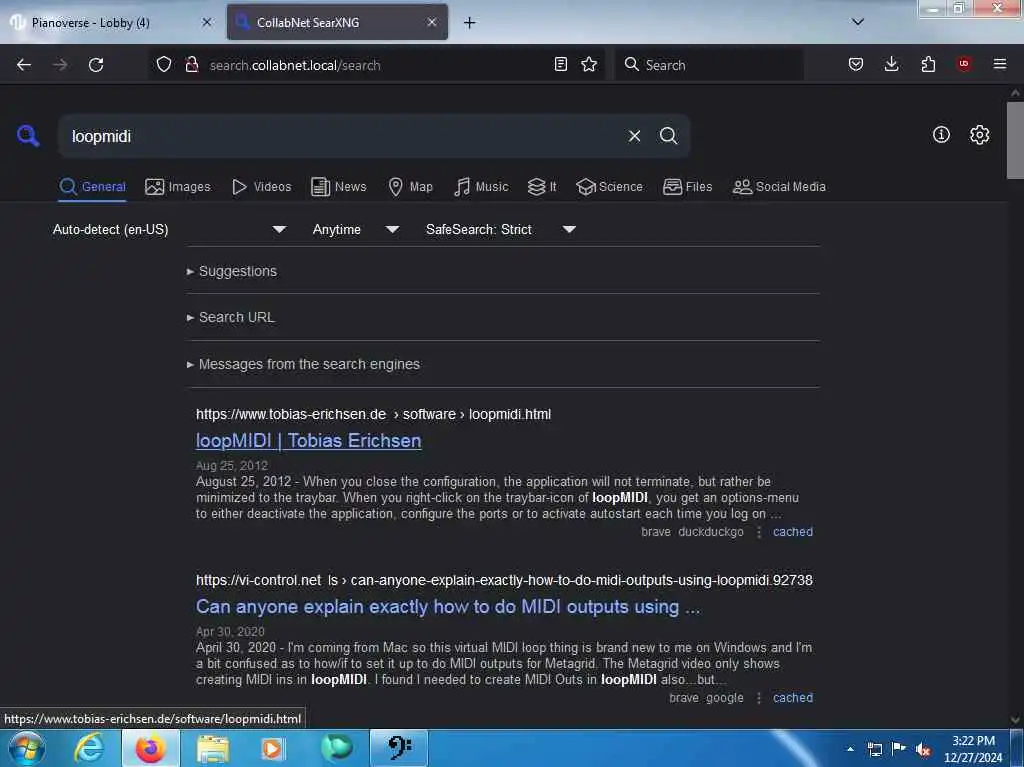The height and width of the screenshot is (767, 1024).
Task: Open options dots beside google label
Action: [x=758, y=698]
